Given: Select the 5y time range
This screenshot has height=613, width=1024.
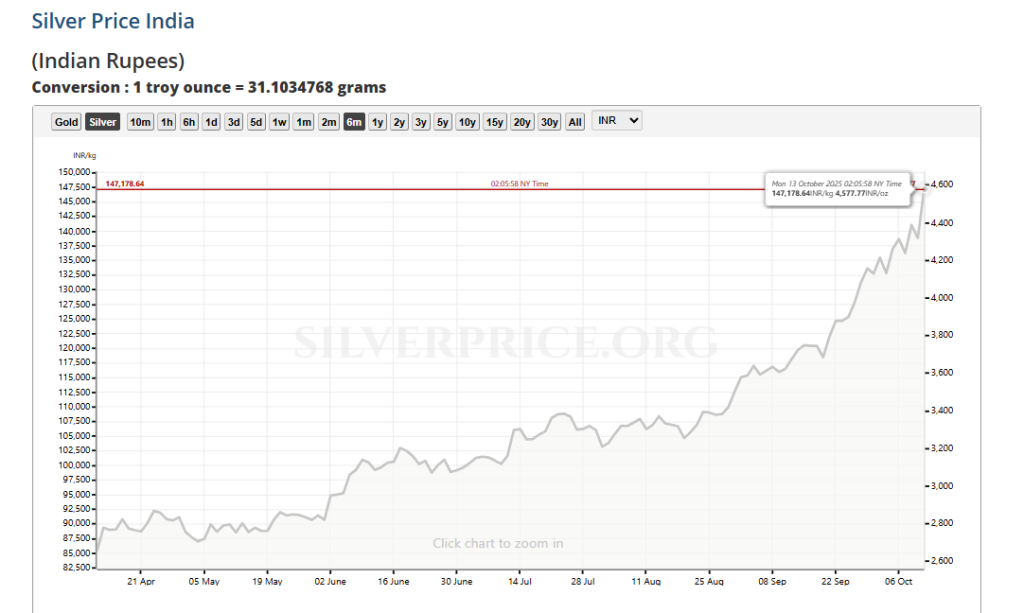Looking at the screenshot, I should coord(443,122).
